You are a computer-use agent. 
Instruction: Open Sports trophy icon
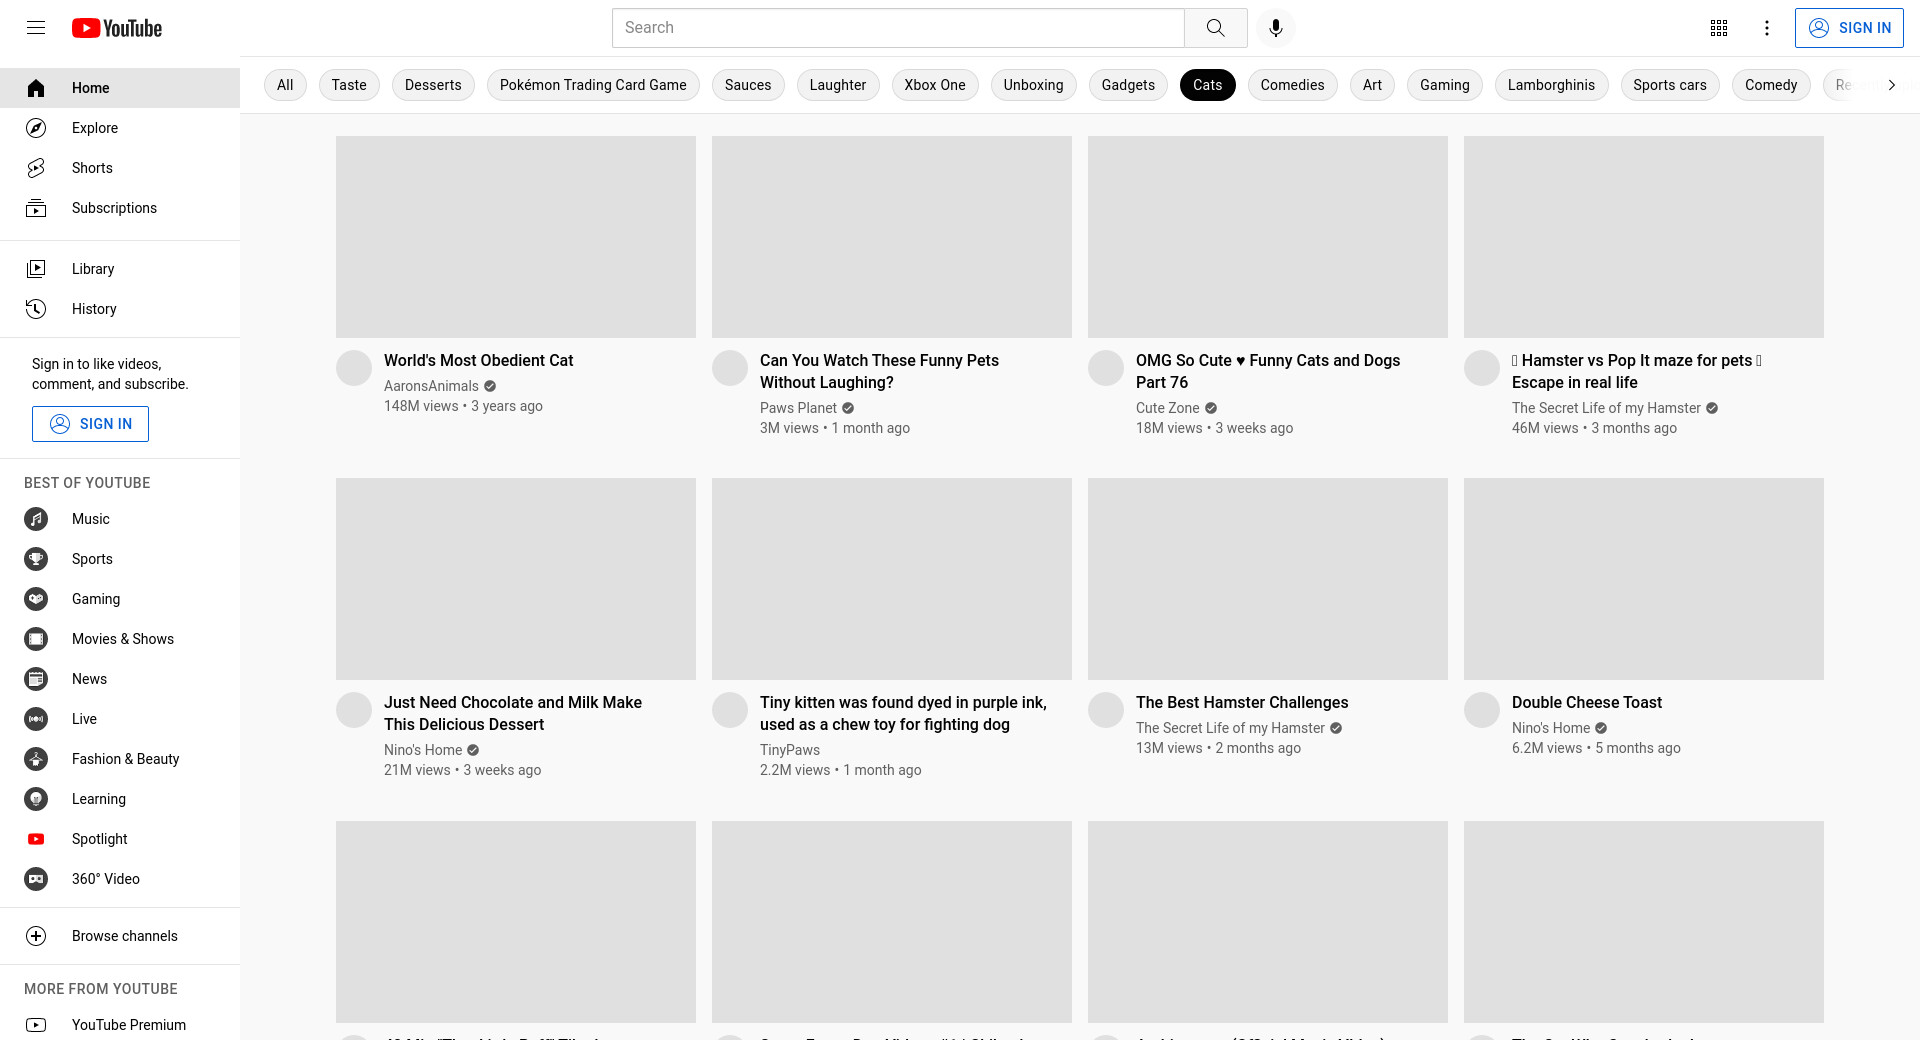tap(36, 559)
